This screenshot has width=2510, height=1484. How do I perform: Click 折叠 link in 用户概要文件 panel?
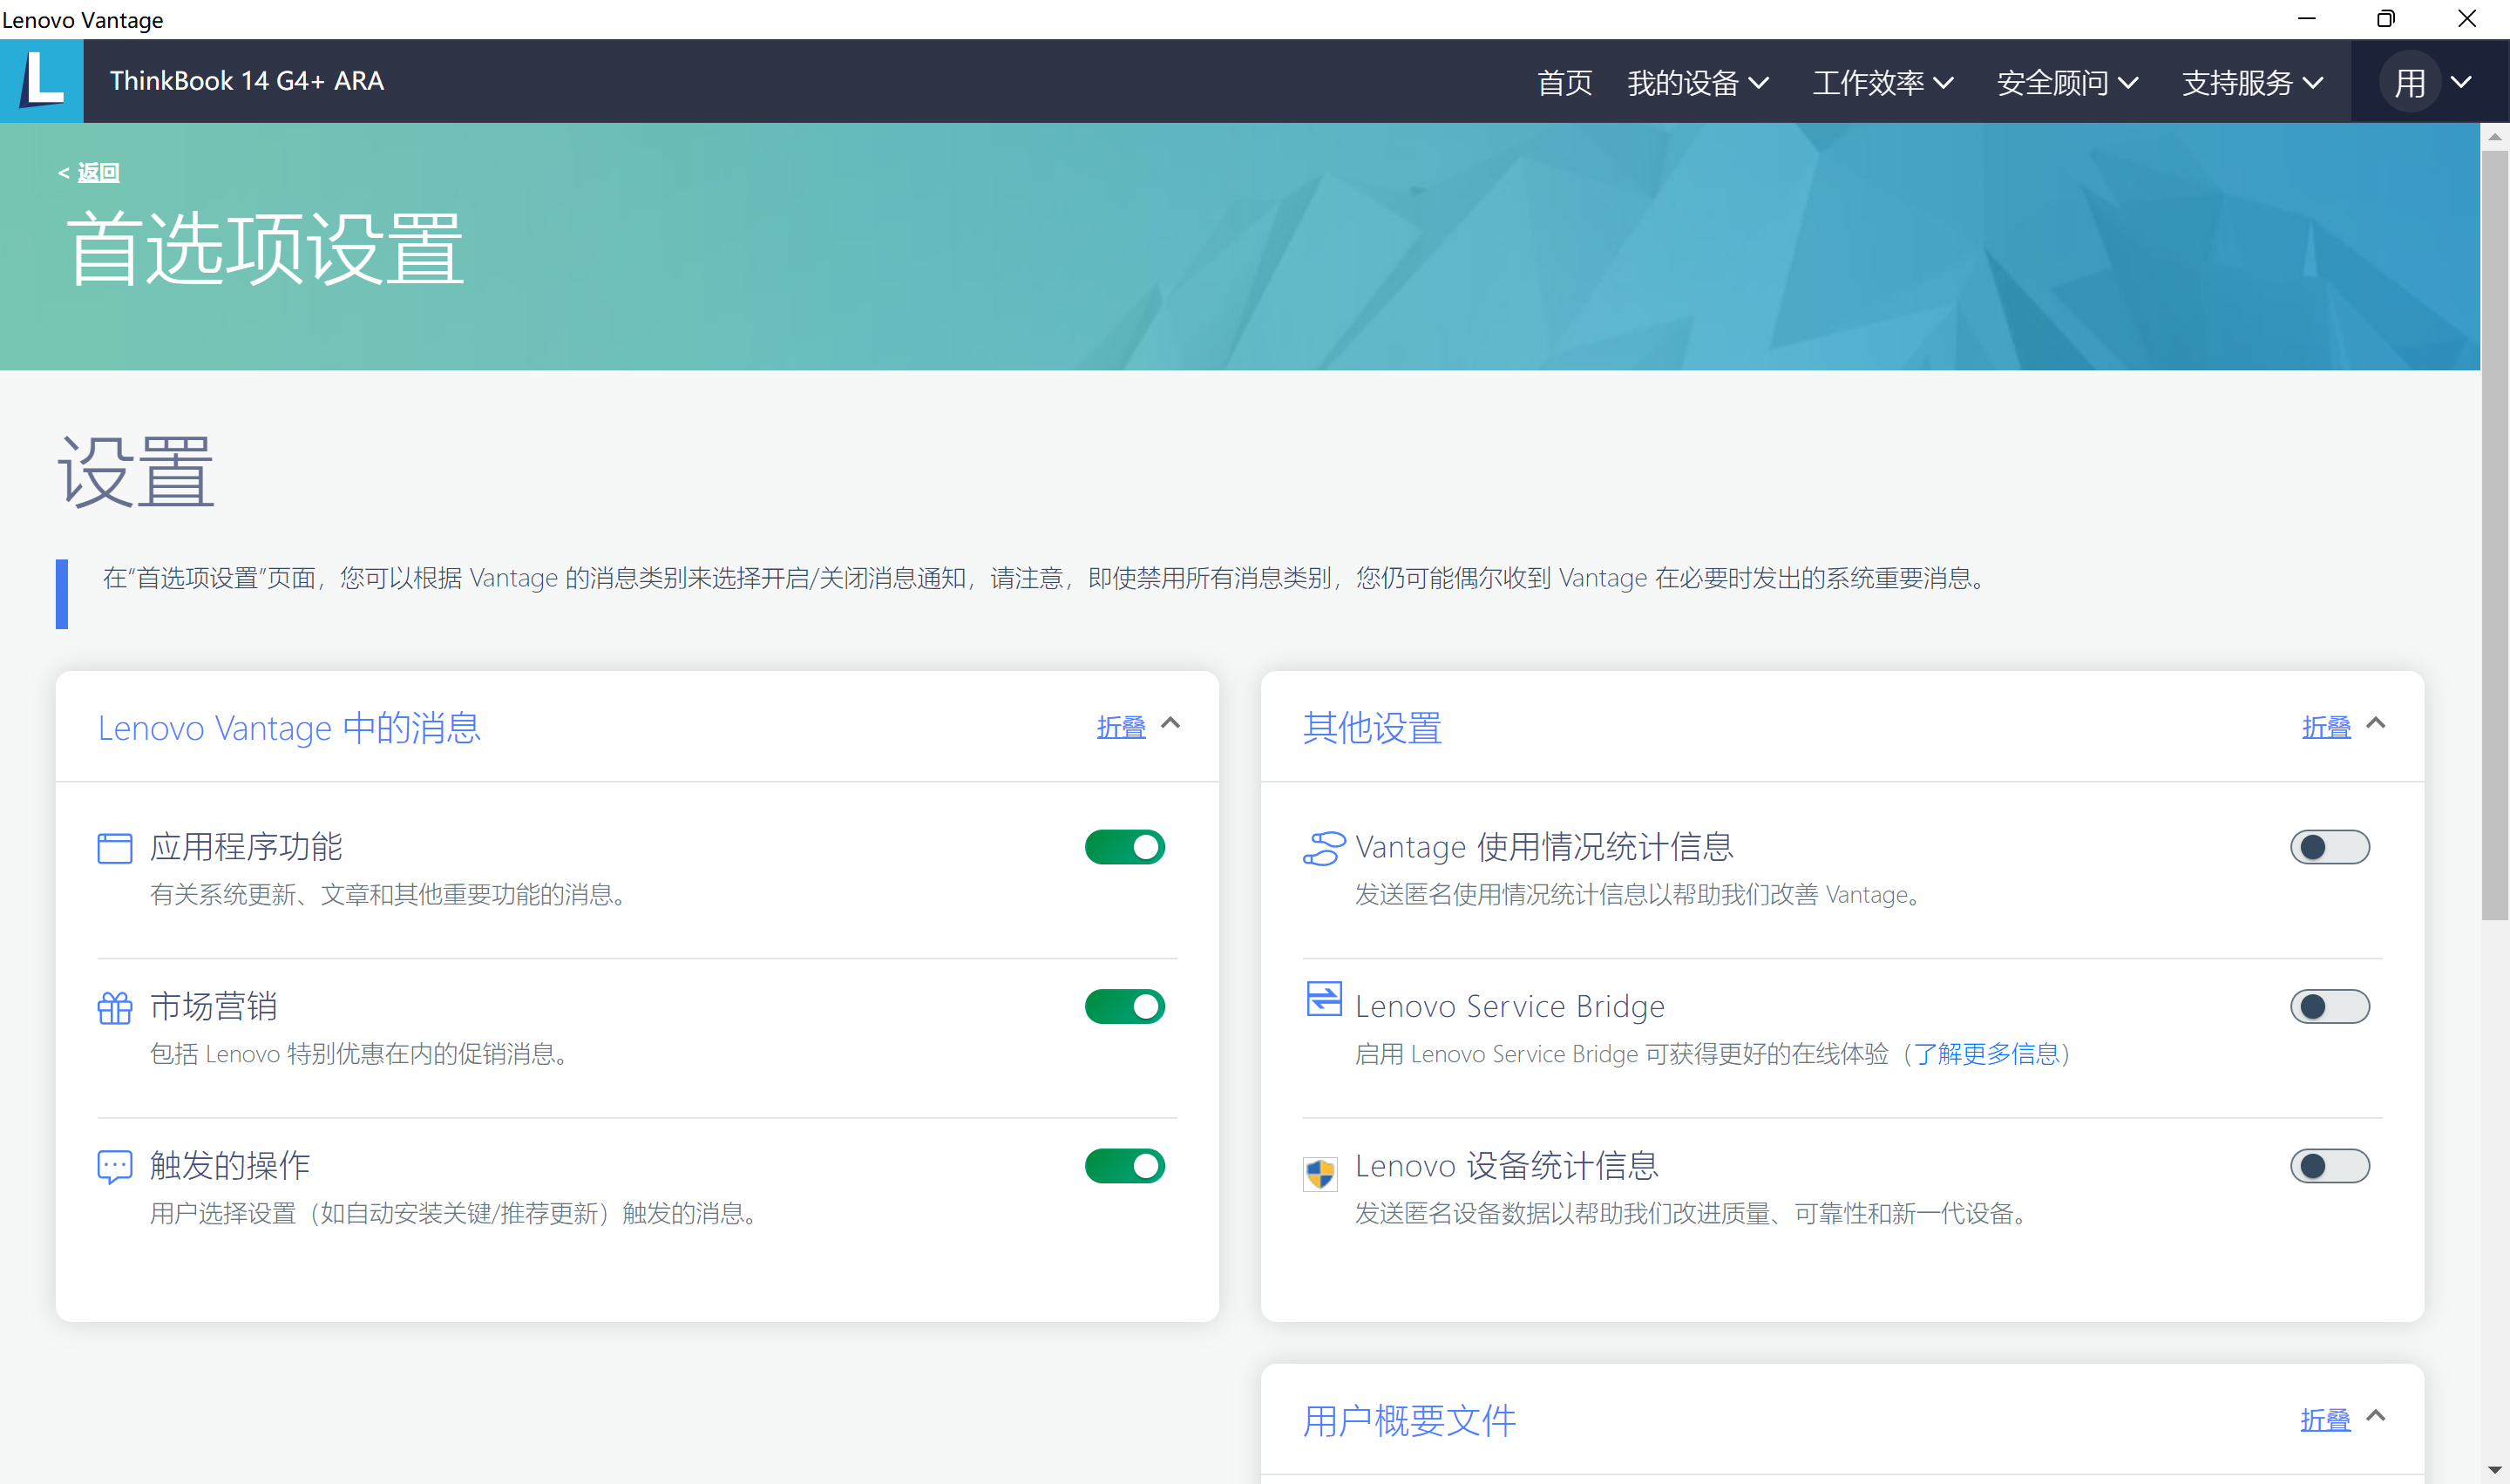pos(2325,1420)
